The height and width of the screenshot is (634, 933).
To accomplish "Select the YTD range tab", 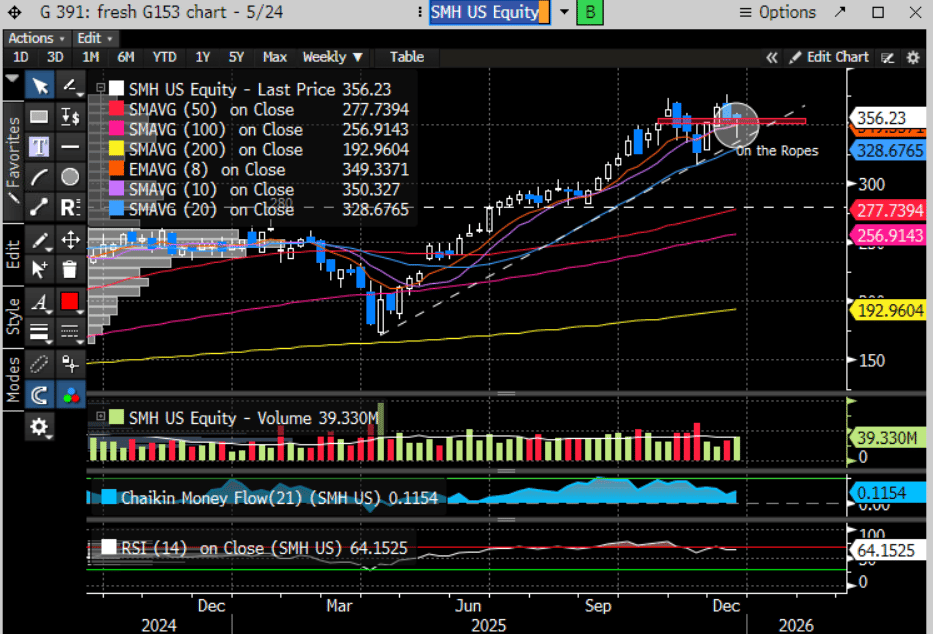I will pyautogui.click(x=164, y=57).
